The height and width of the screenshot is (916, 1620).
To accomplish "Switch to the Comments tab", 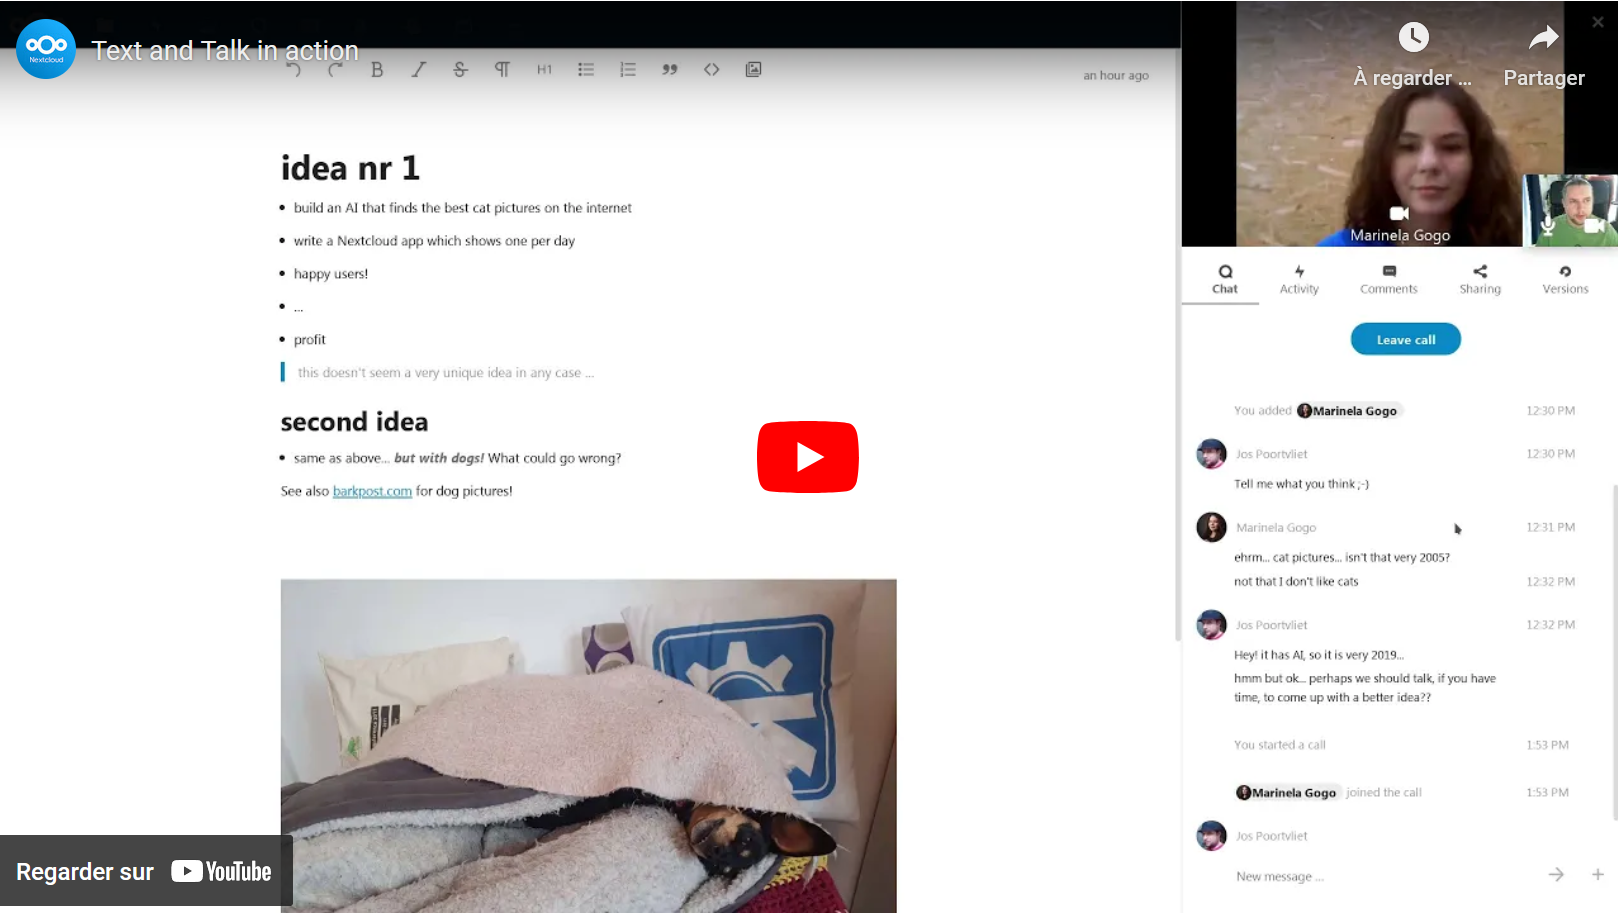I will tap(1389, 279).
